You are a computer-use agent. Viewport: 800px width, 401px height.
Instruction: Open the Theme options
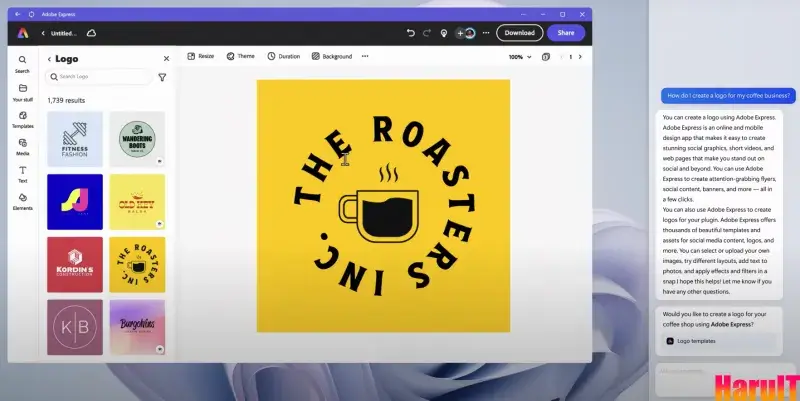pyautogui.click(x=240, y=56)
